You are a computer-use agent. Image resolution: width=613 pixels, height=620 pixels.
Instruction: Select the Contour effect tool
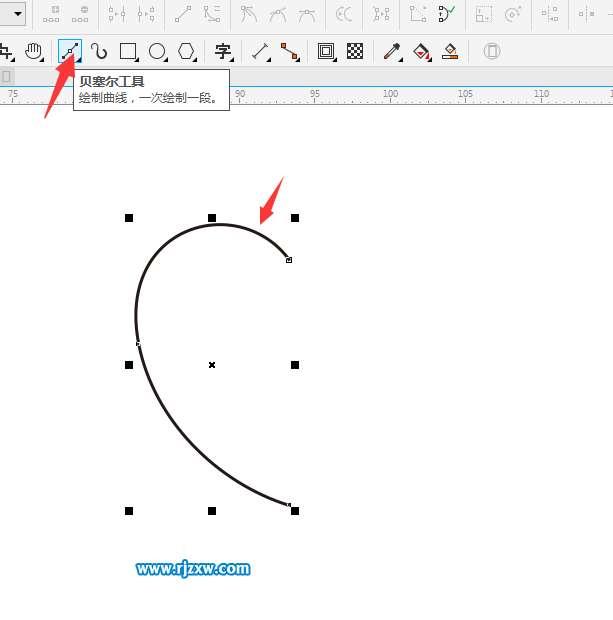click(x=326, y=51)
